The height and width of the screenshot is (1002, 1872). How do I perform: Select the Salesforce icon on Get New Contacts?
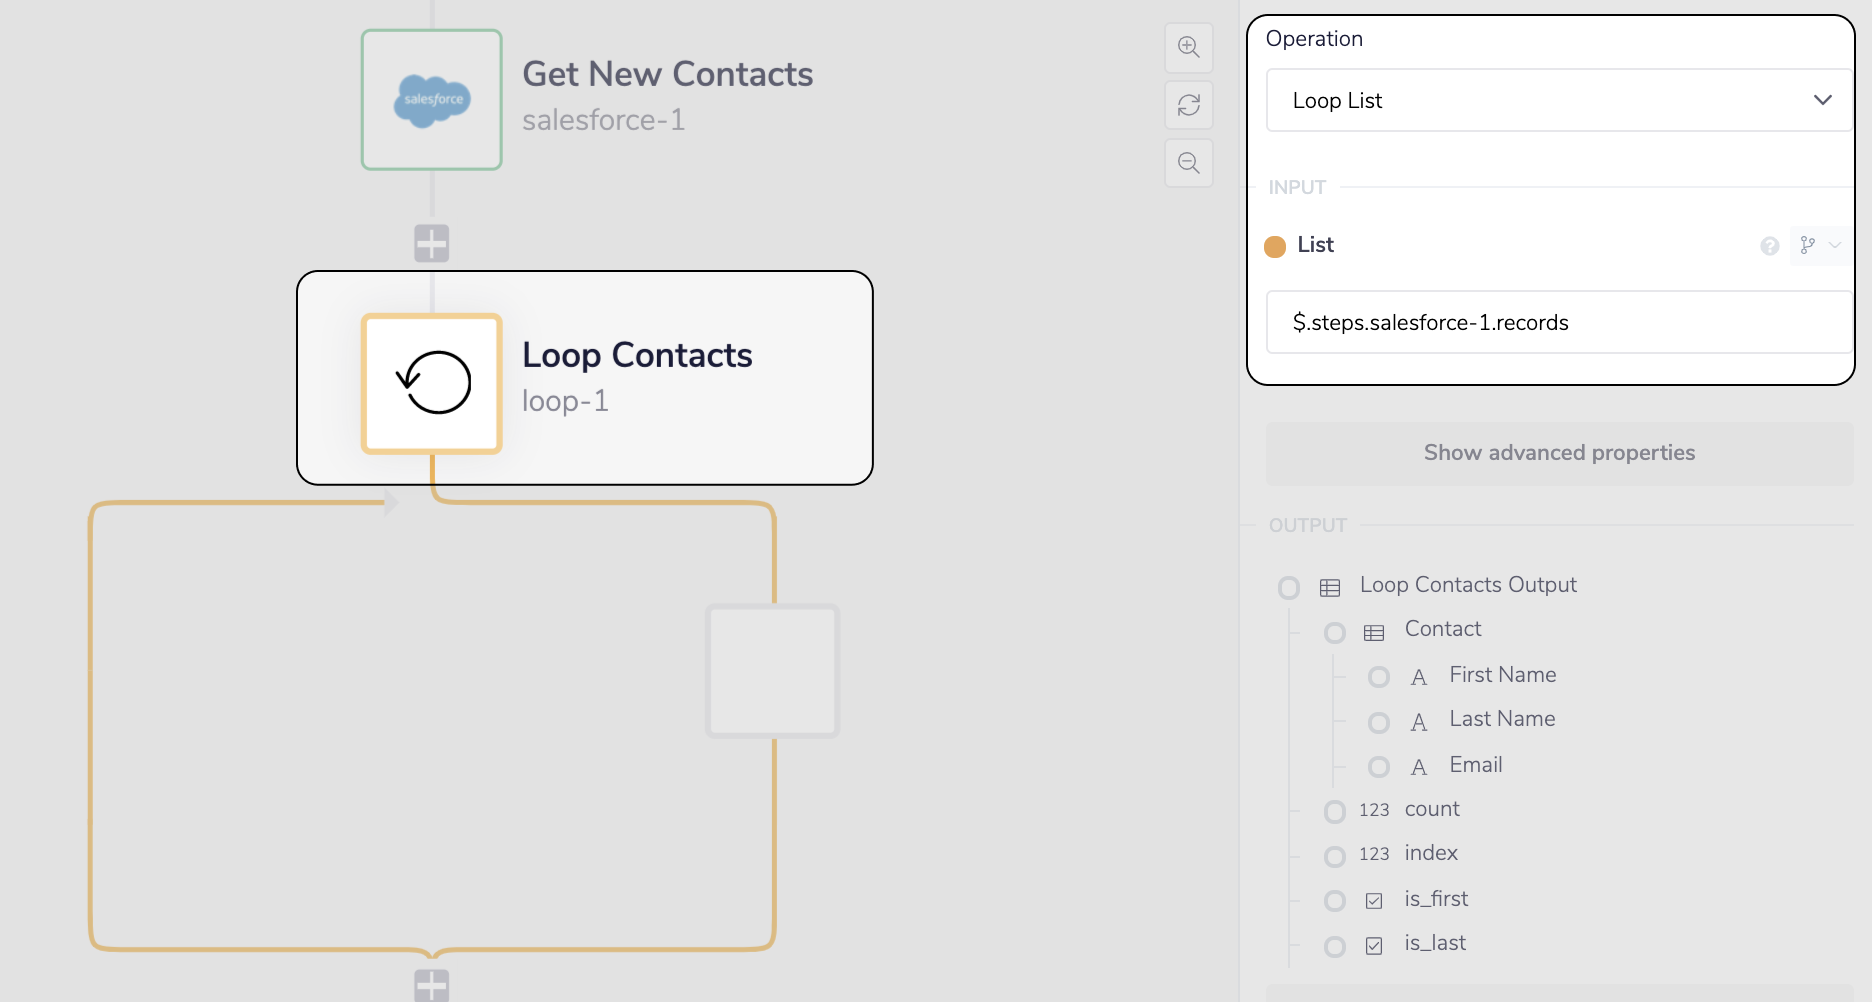pos(431,100)
